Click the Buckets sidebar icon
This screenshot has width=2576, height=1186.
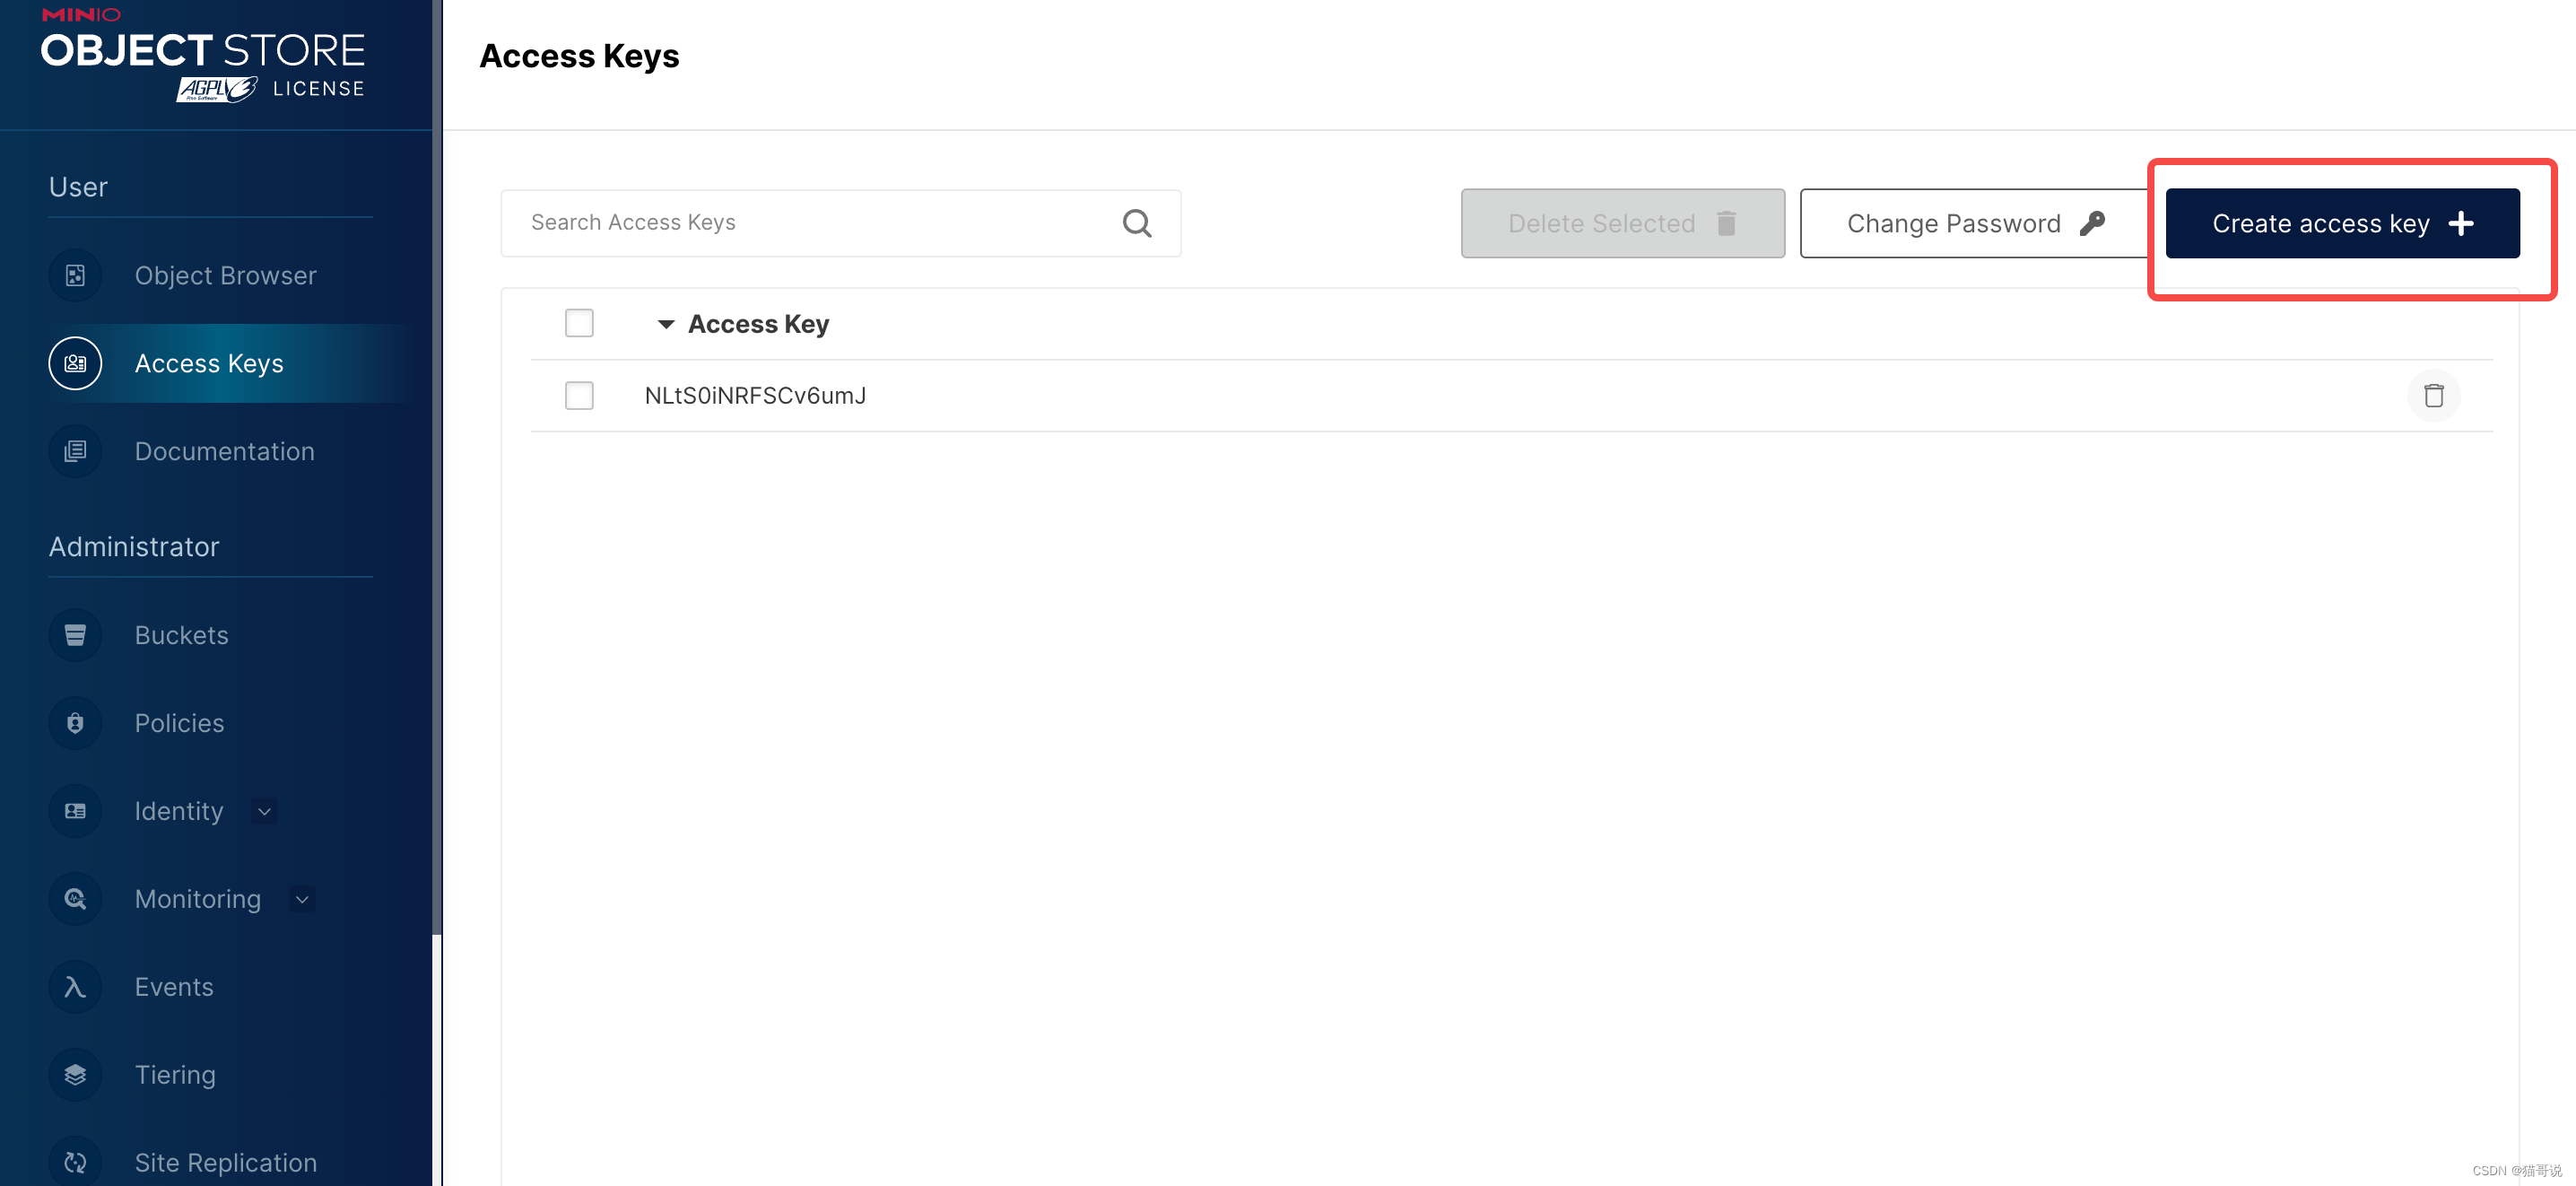(75, 635)
